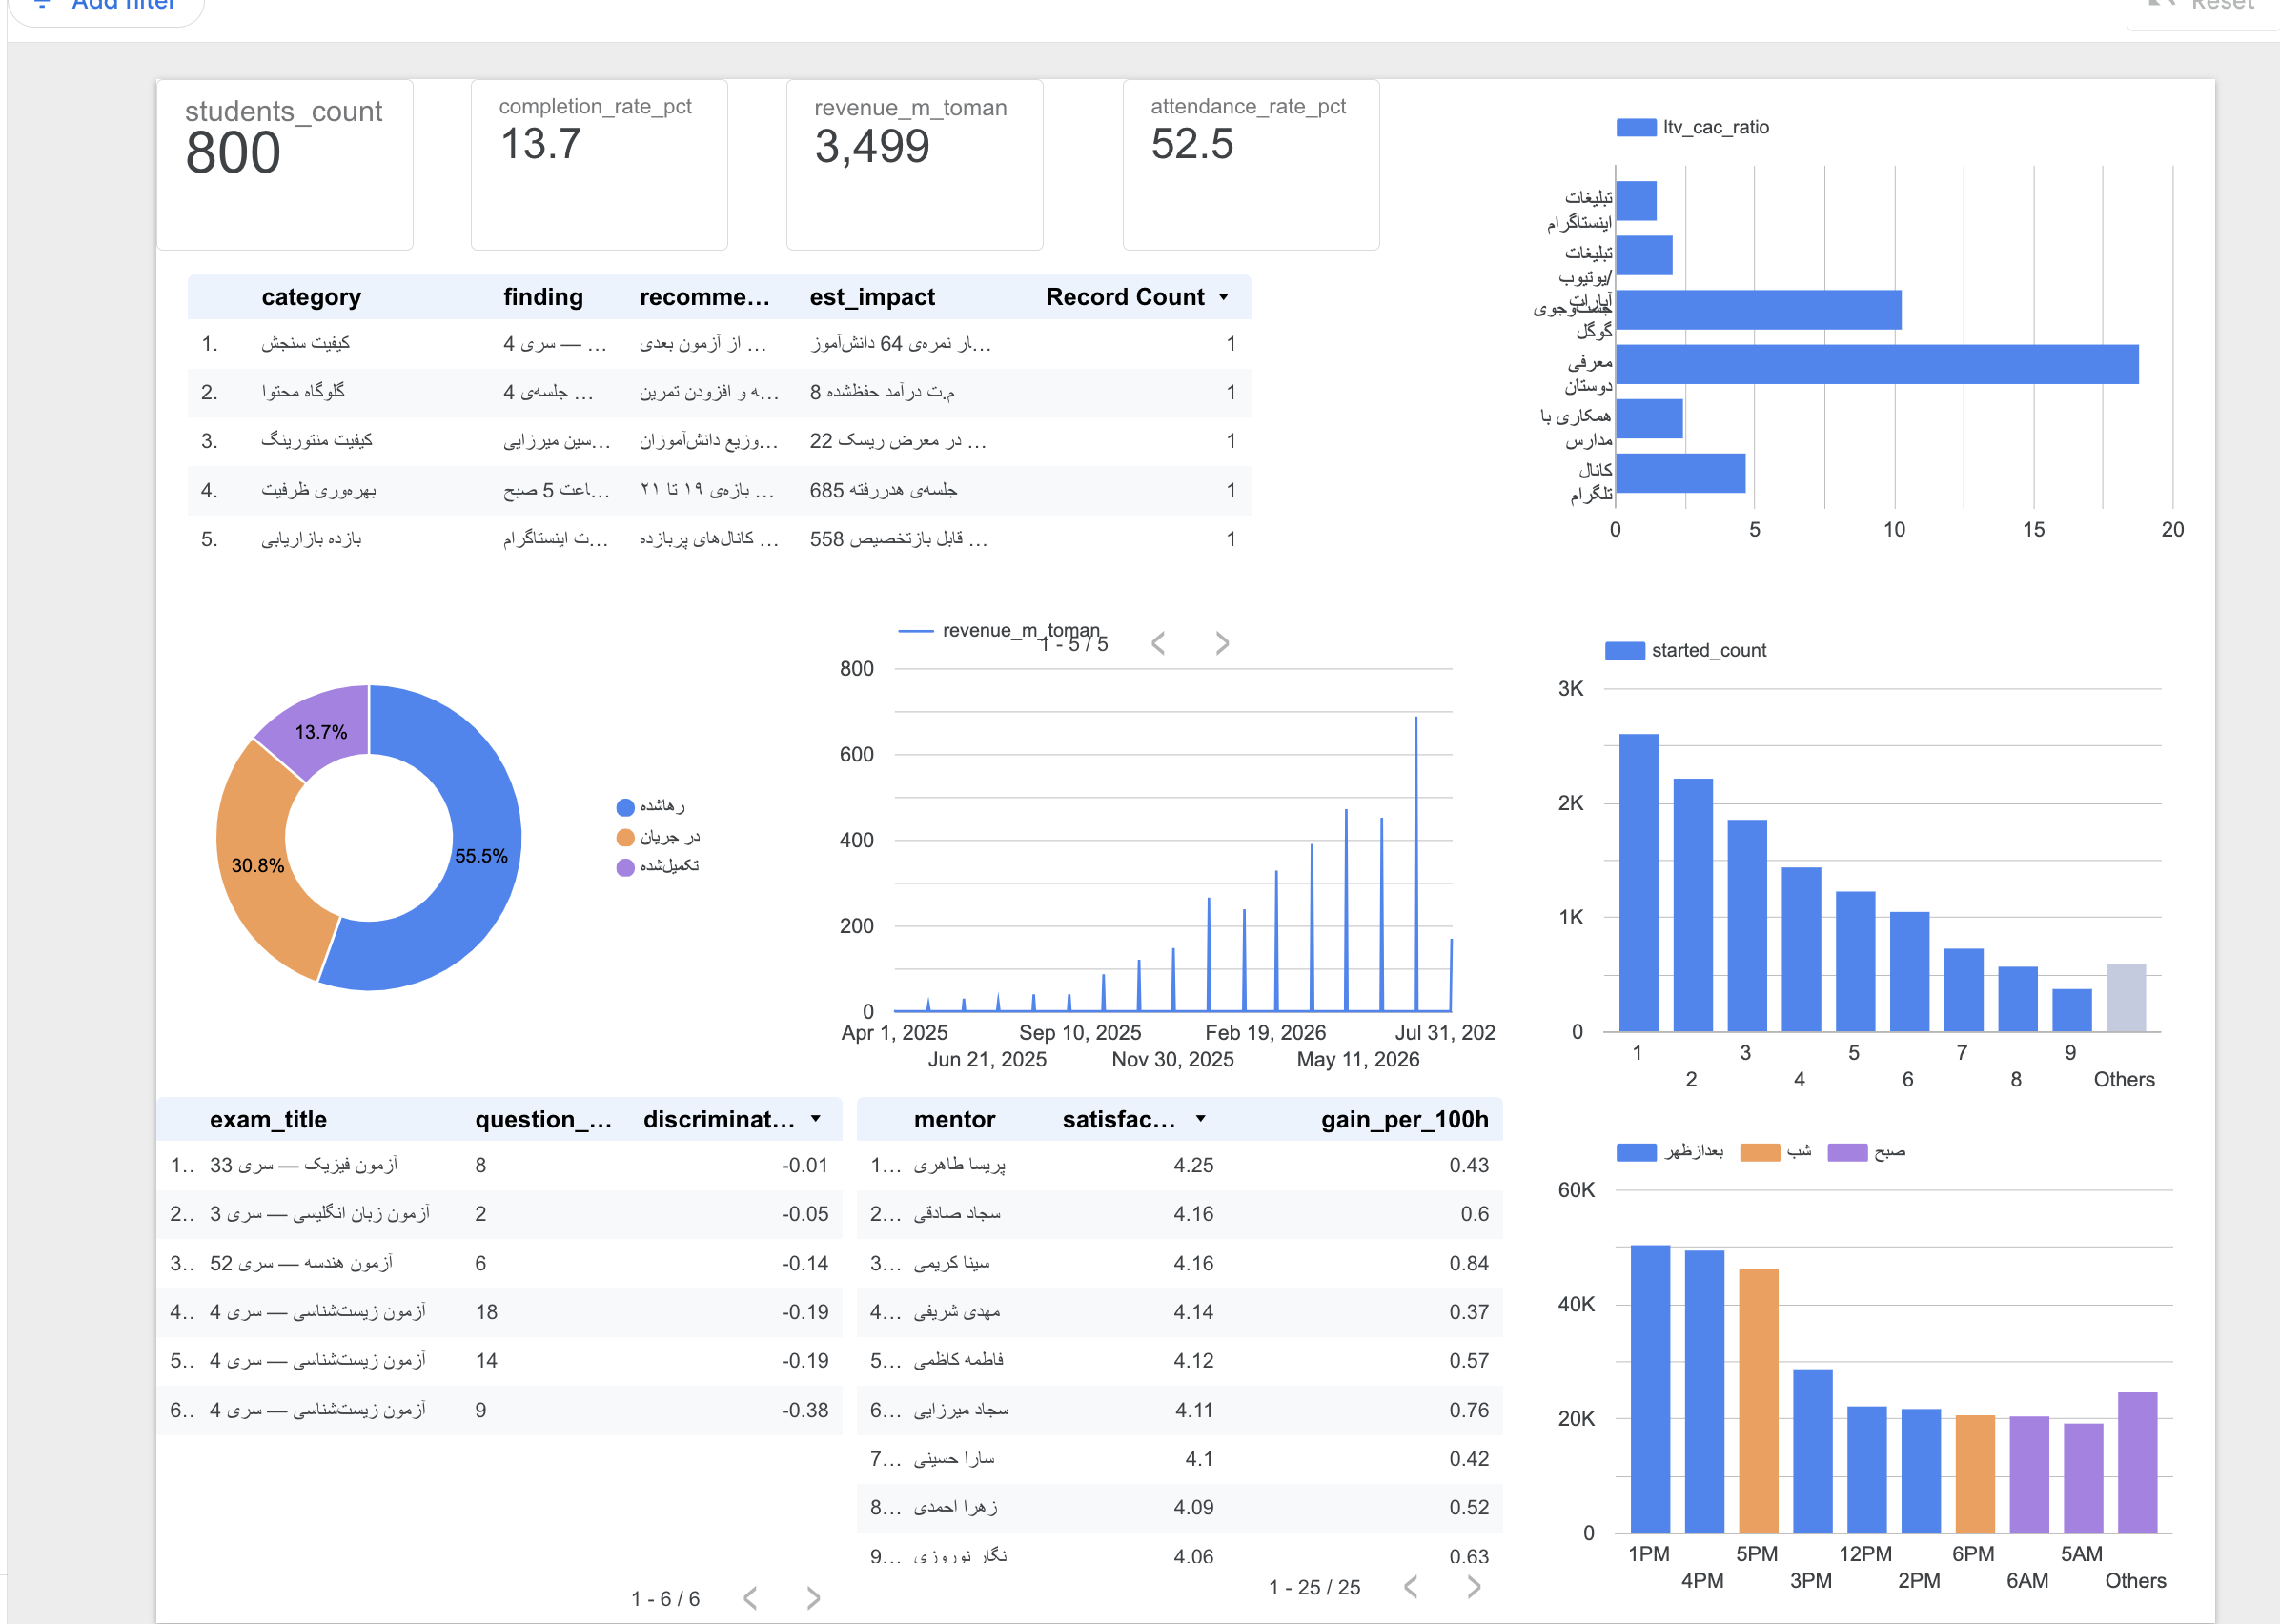Viewport: 2280px width, 1624px height.
Task: Click gray Others bar in started_count chart
Action: (2126, 997)
